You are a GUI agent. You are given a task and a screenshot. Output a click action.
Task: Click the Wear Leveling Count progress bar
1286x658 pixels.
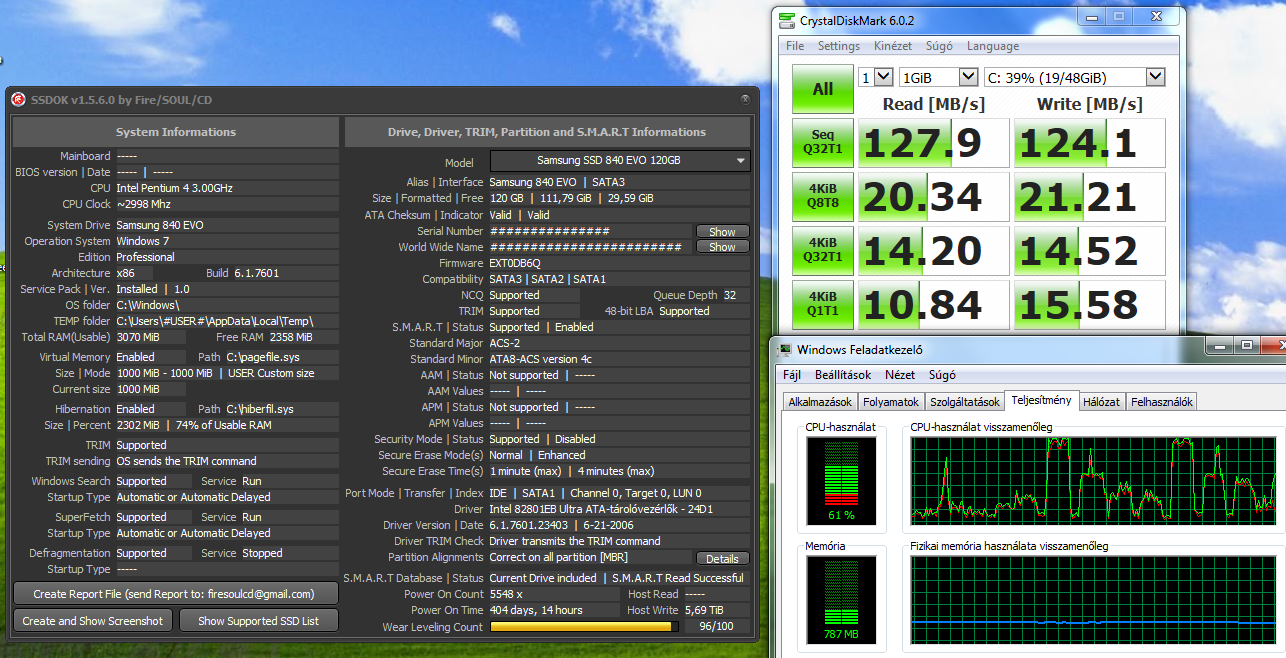click(586, 627)
